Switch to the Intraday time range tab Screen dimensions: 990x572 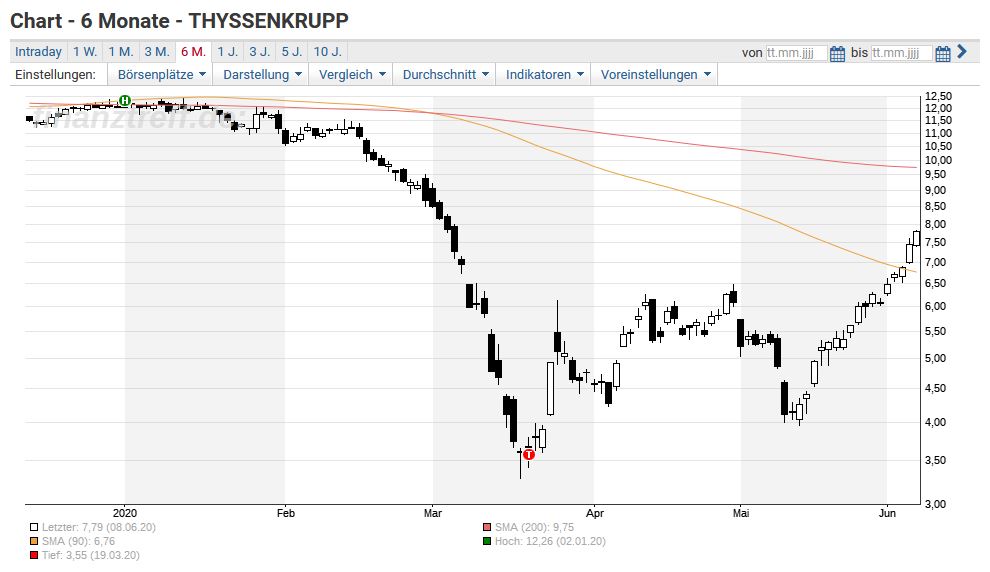click(39, 52)
